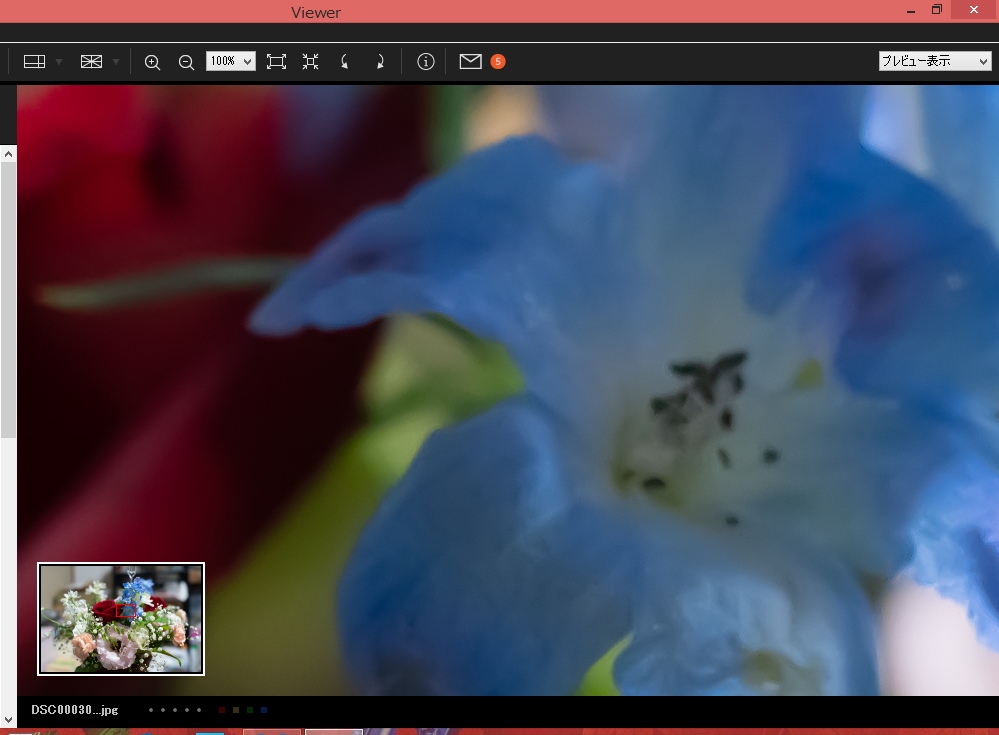This screenshot has width=999, height=735.
Task: Expand the grid guide options arrow
Action: [x=115, y=62]
